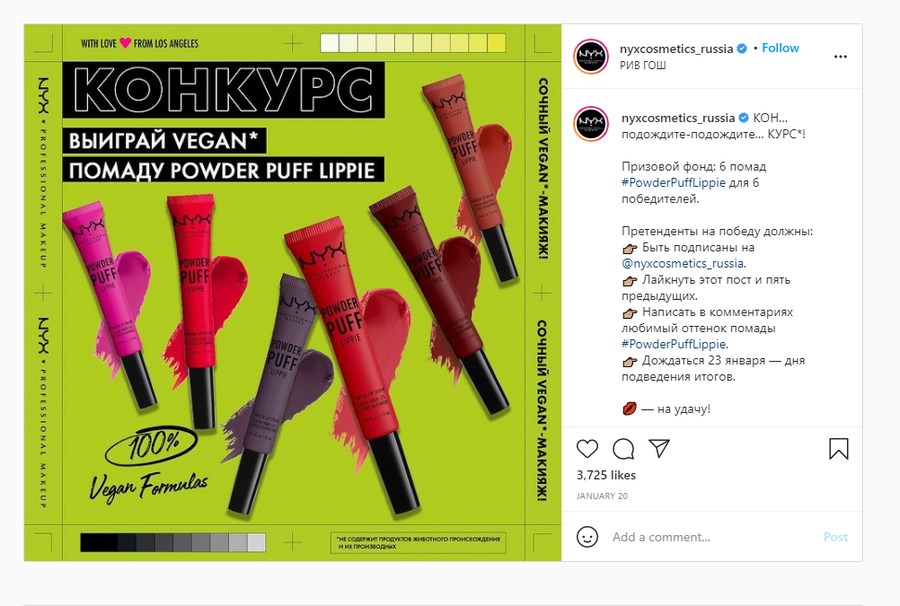The height and width of the screenshot is (606, 900).
Task: Like the post with the heart icon
Action: pyautogui.click(x=587, y=449)
